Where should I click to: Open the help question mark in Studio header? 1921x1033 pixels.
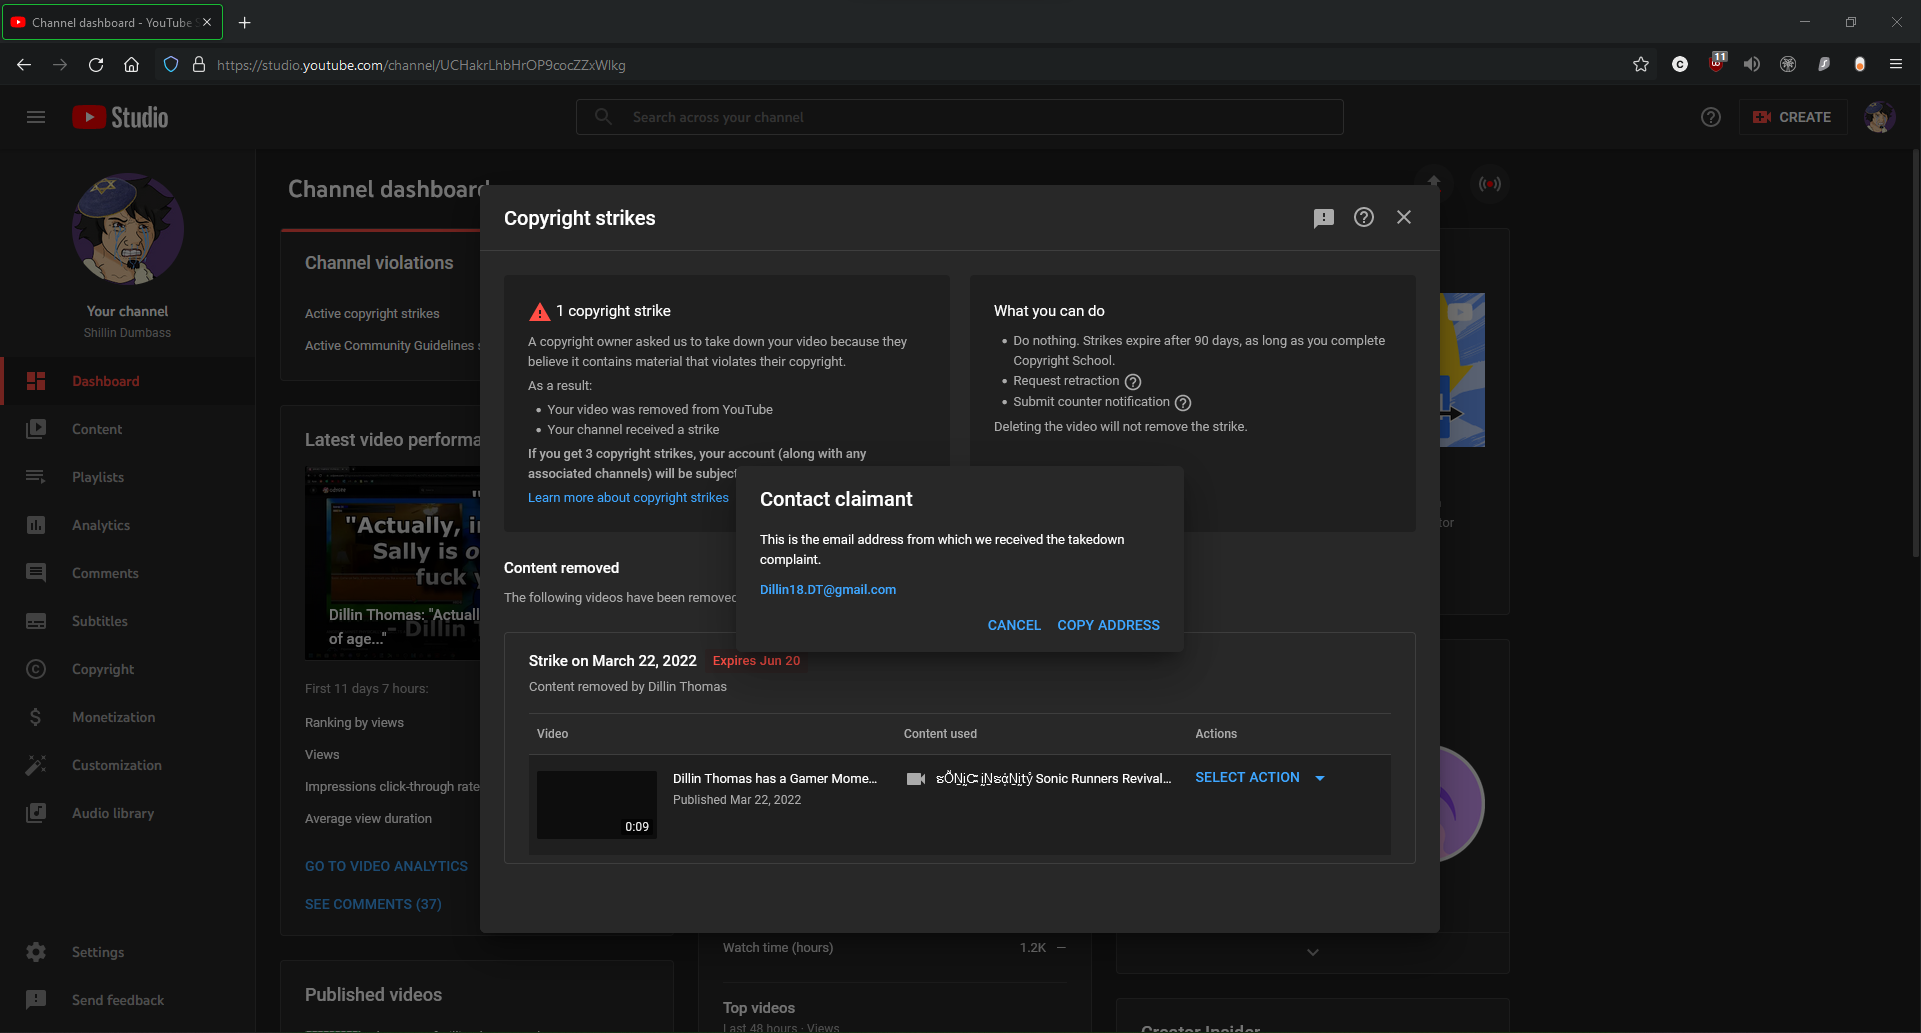(x=1711, y=117)
